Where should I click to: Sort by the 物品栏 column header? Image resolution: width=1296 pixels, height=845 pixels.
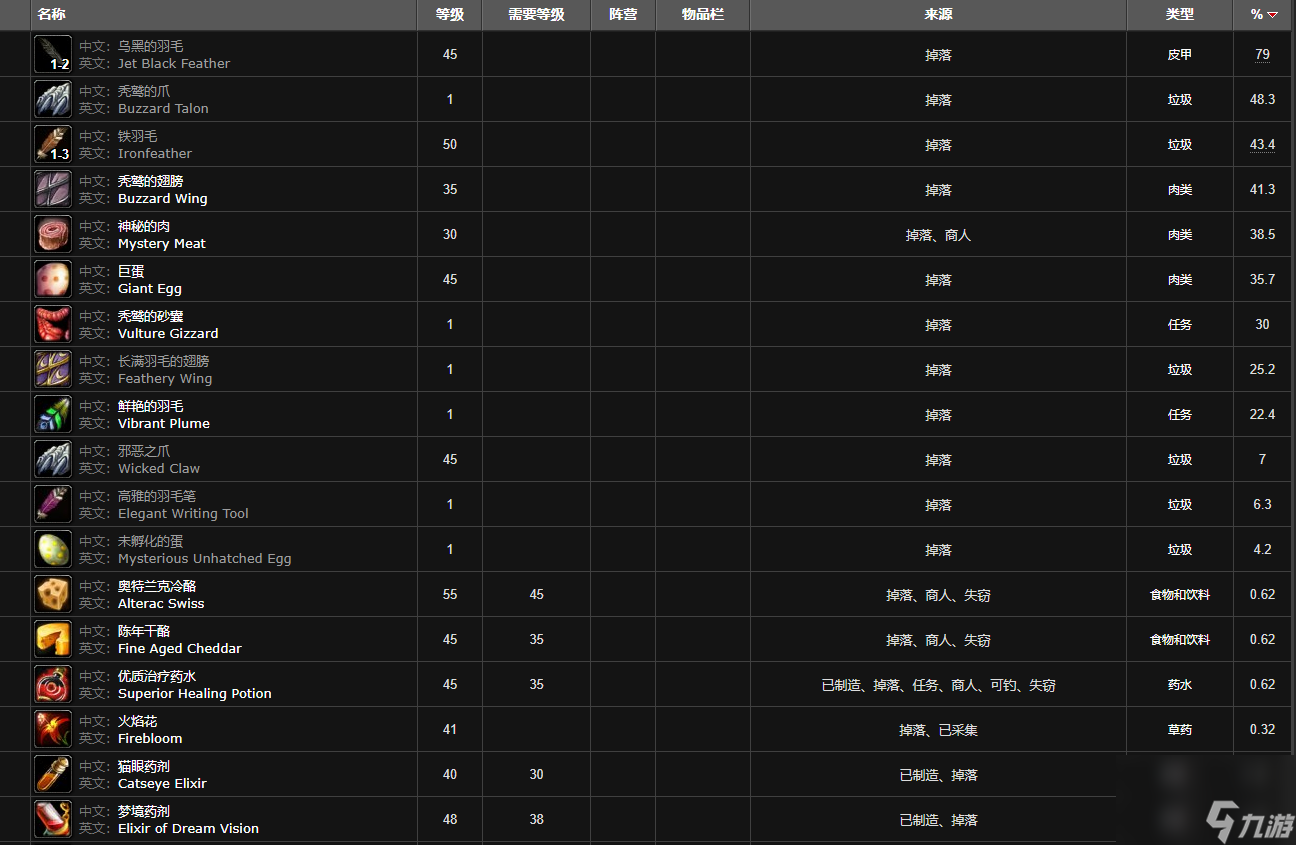click(703, 15)
